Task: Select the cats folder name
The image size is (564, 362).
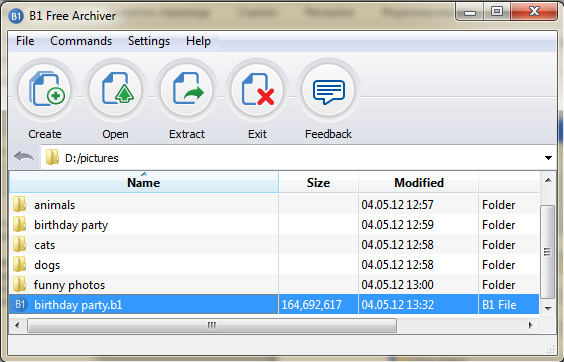Action: (x=45, y=245)
